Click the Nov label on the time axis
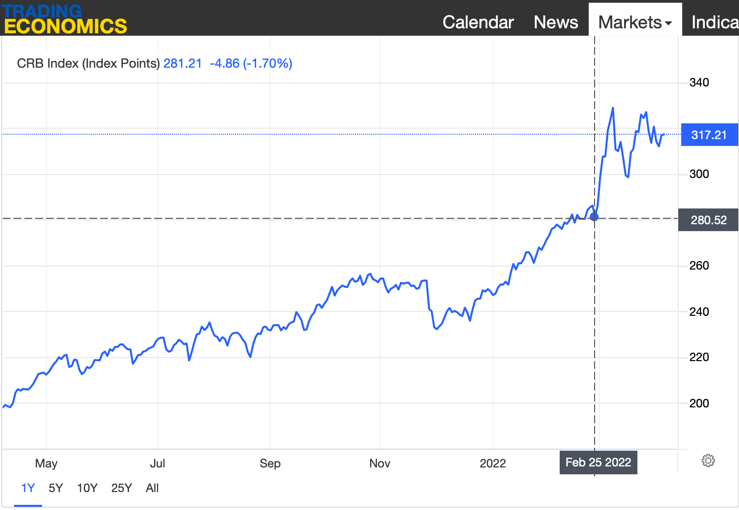 click(381, 463)
